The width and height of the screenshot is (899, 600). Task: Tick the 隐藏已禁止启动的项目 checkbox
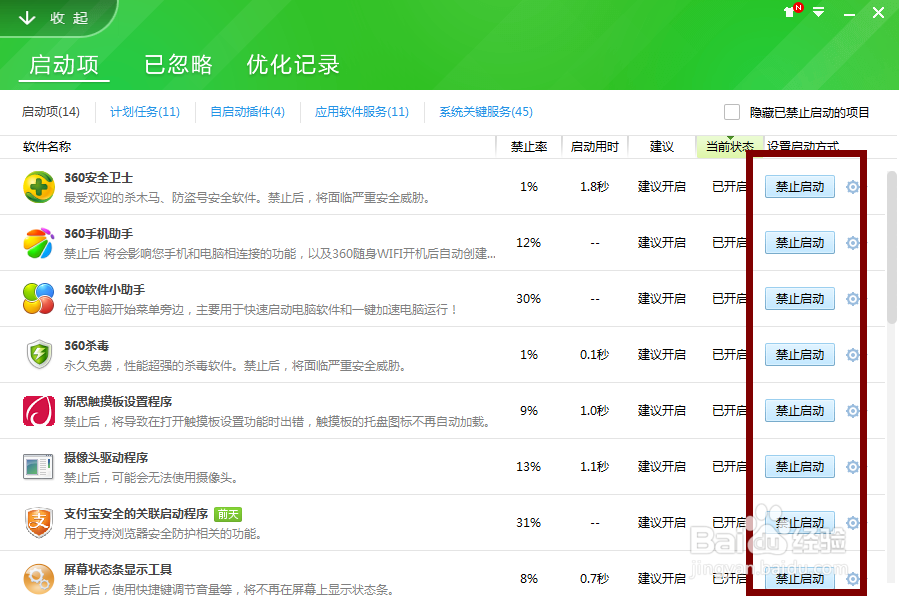pos(732,112)
